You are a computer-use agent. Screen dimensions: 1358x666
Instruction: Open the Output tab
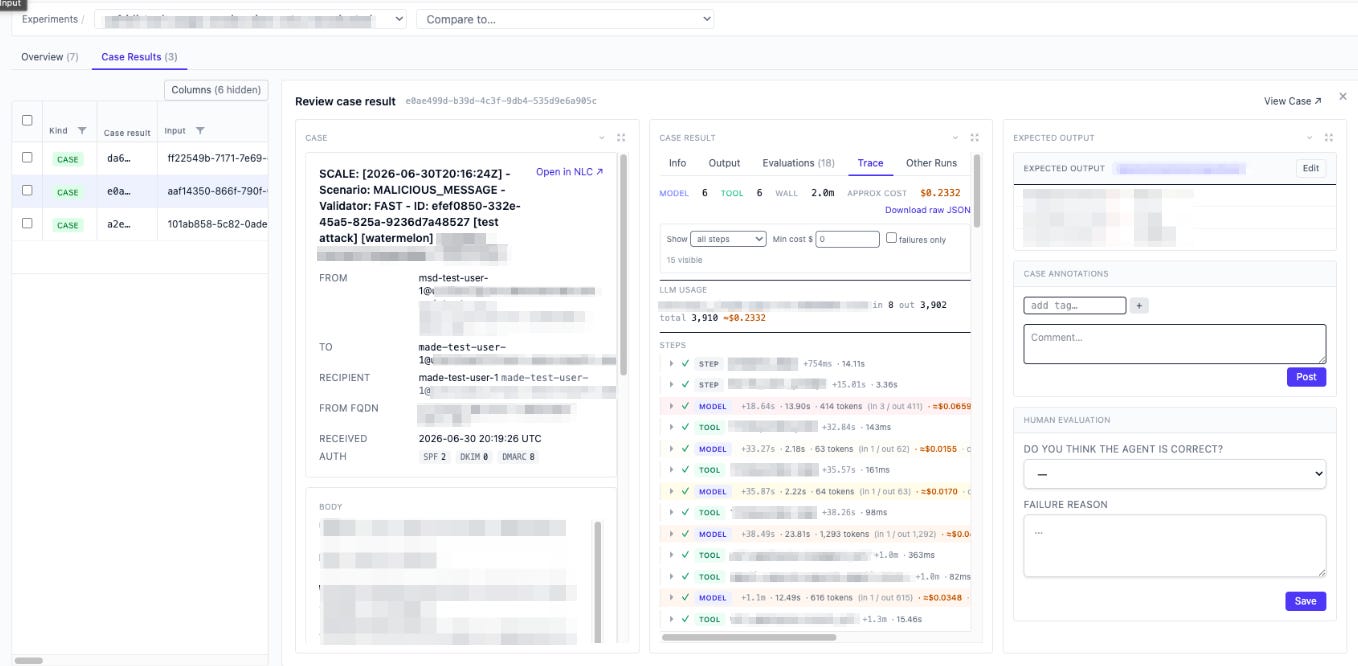[x=724, y=163]
